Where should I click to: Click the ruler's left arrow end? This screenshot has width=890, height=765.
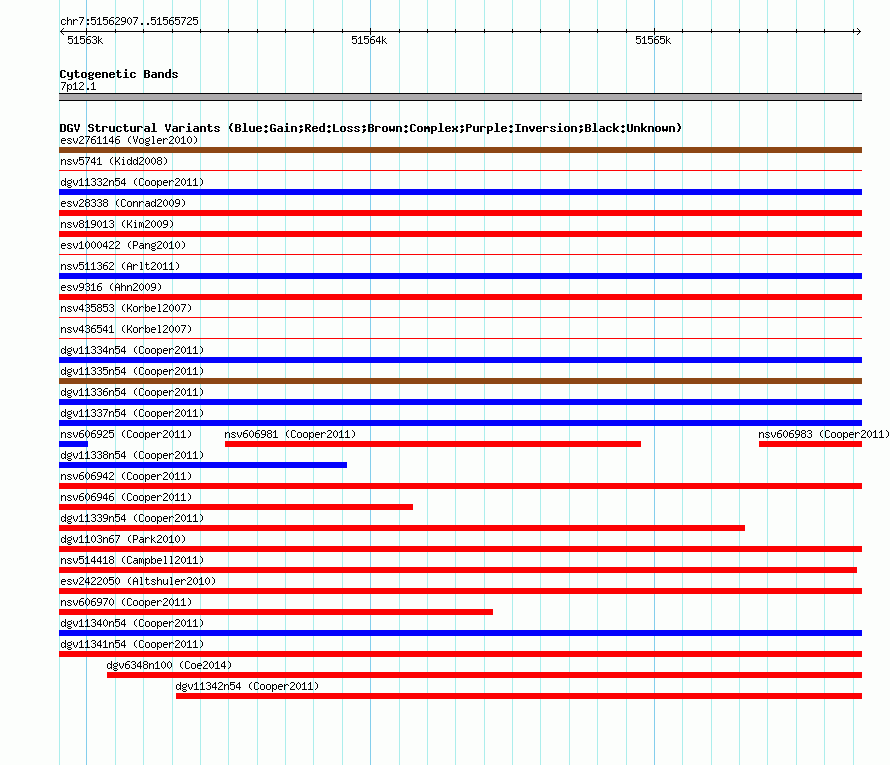(62, 31)
